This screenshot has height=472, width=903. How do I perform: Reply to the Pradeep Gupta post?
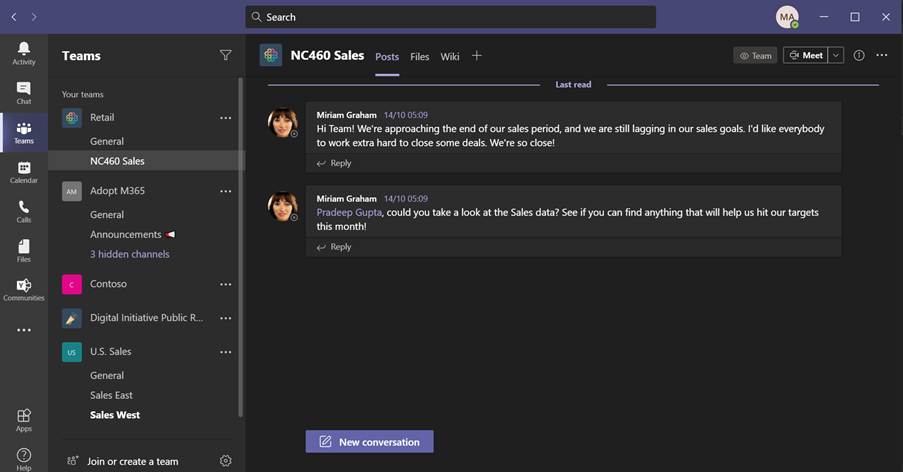334,246
